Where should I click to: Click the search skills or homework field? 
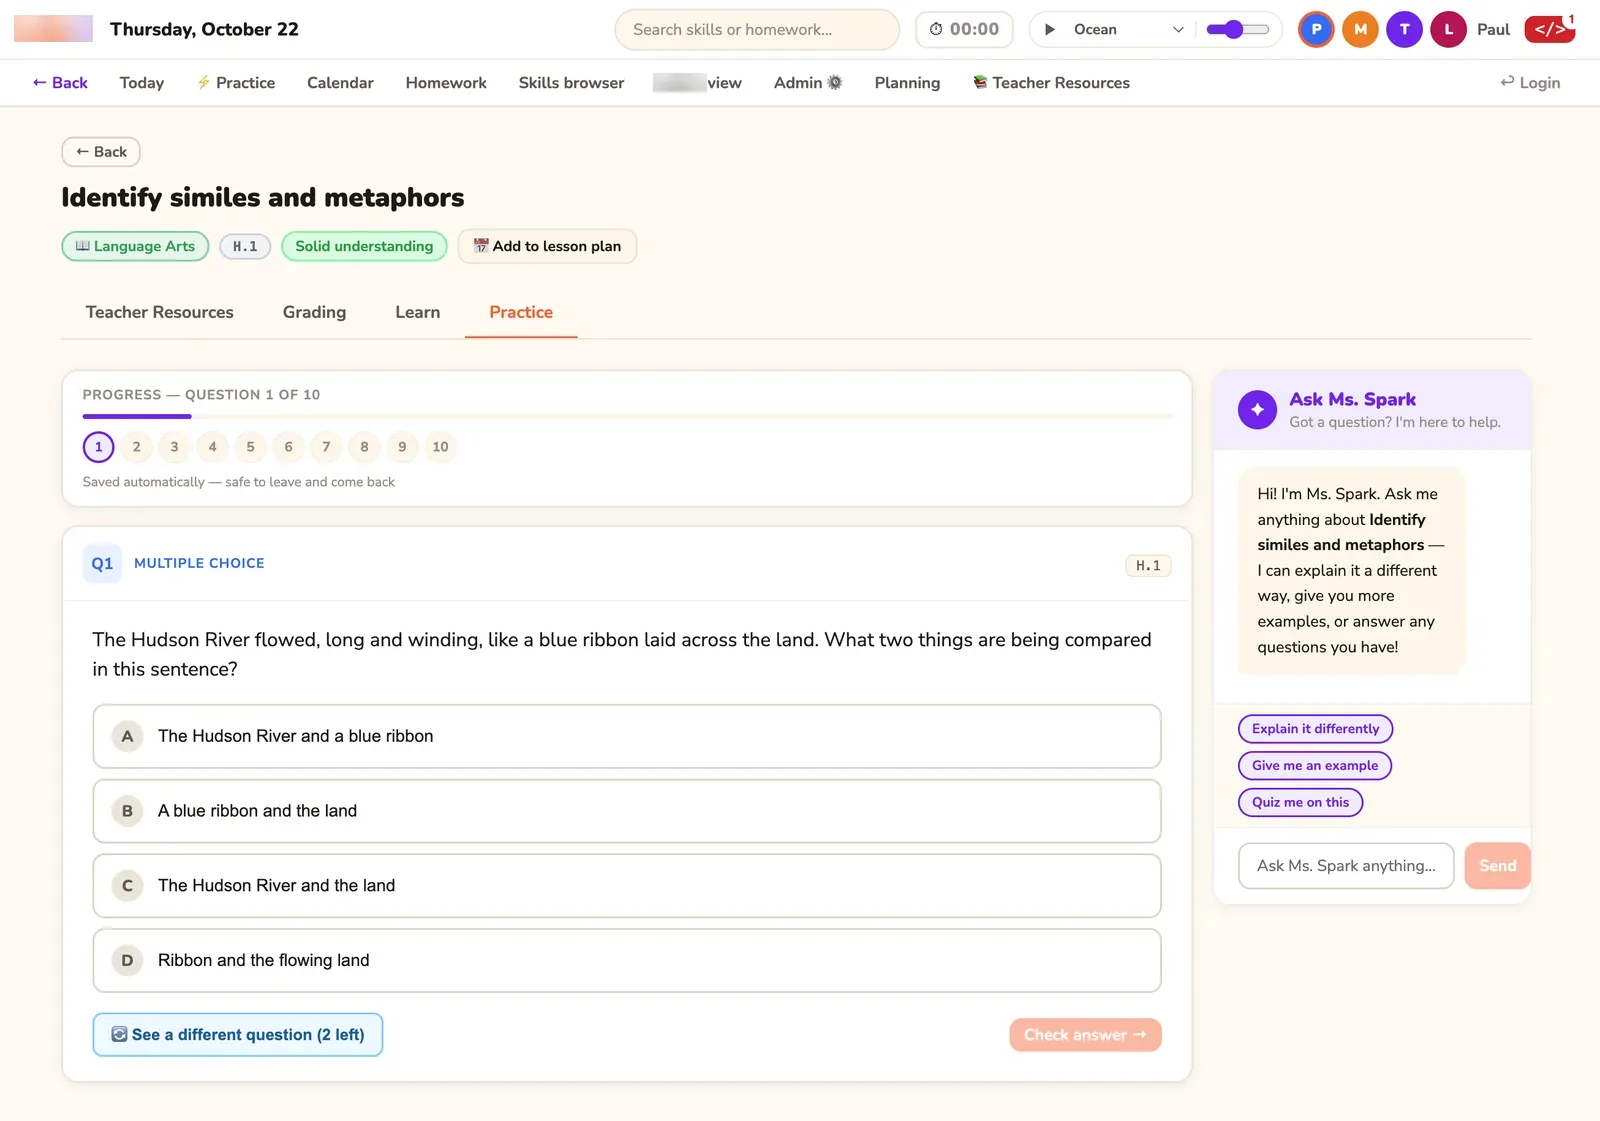[757, 30]
